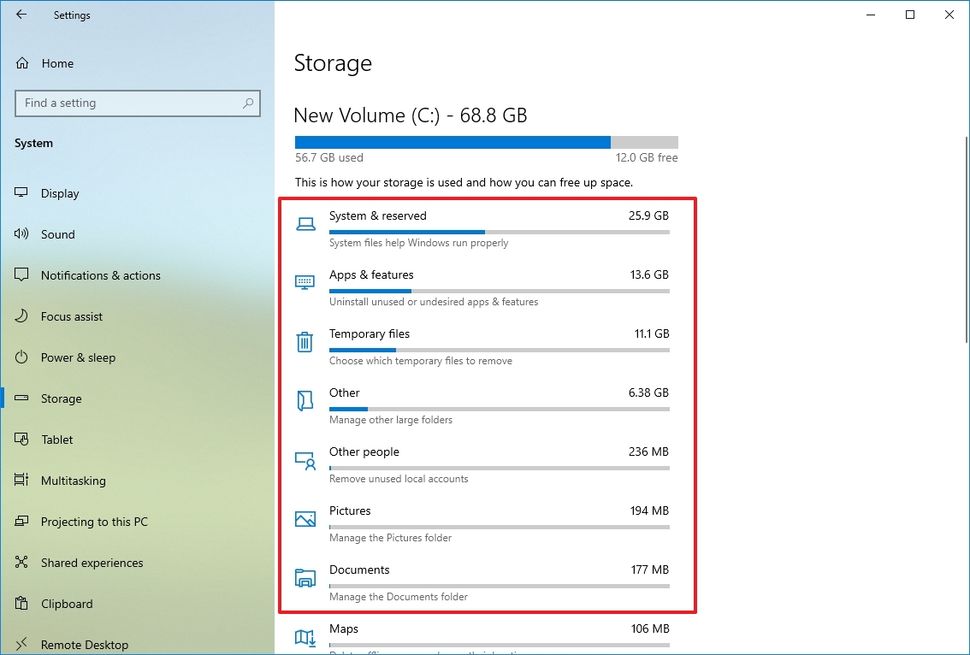
Task: Select the Documents folder icon
Action: coord(305,577)
